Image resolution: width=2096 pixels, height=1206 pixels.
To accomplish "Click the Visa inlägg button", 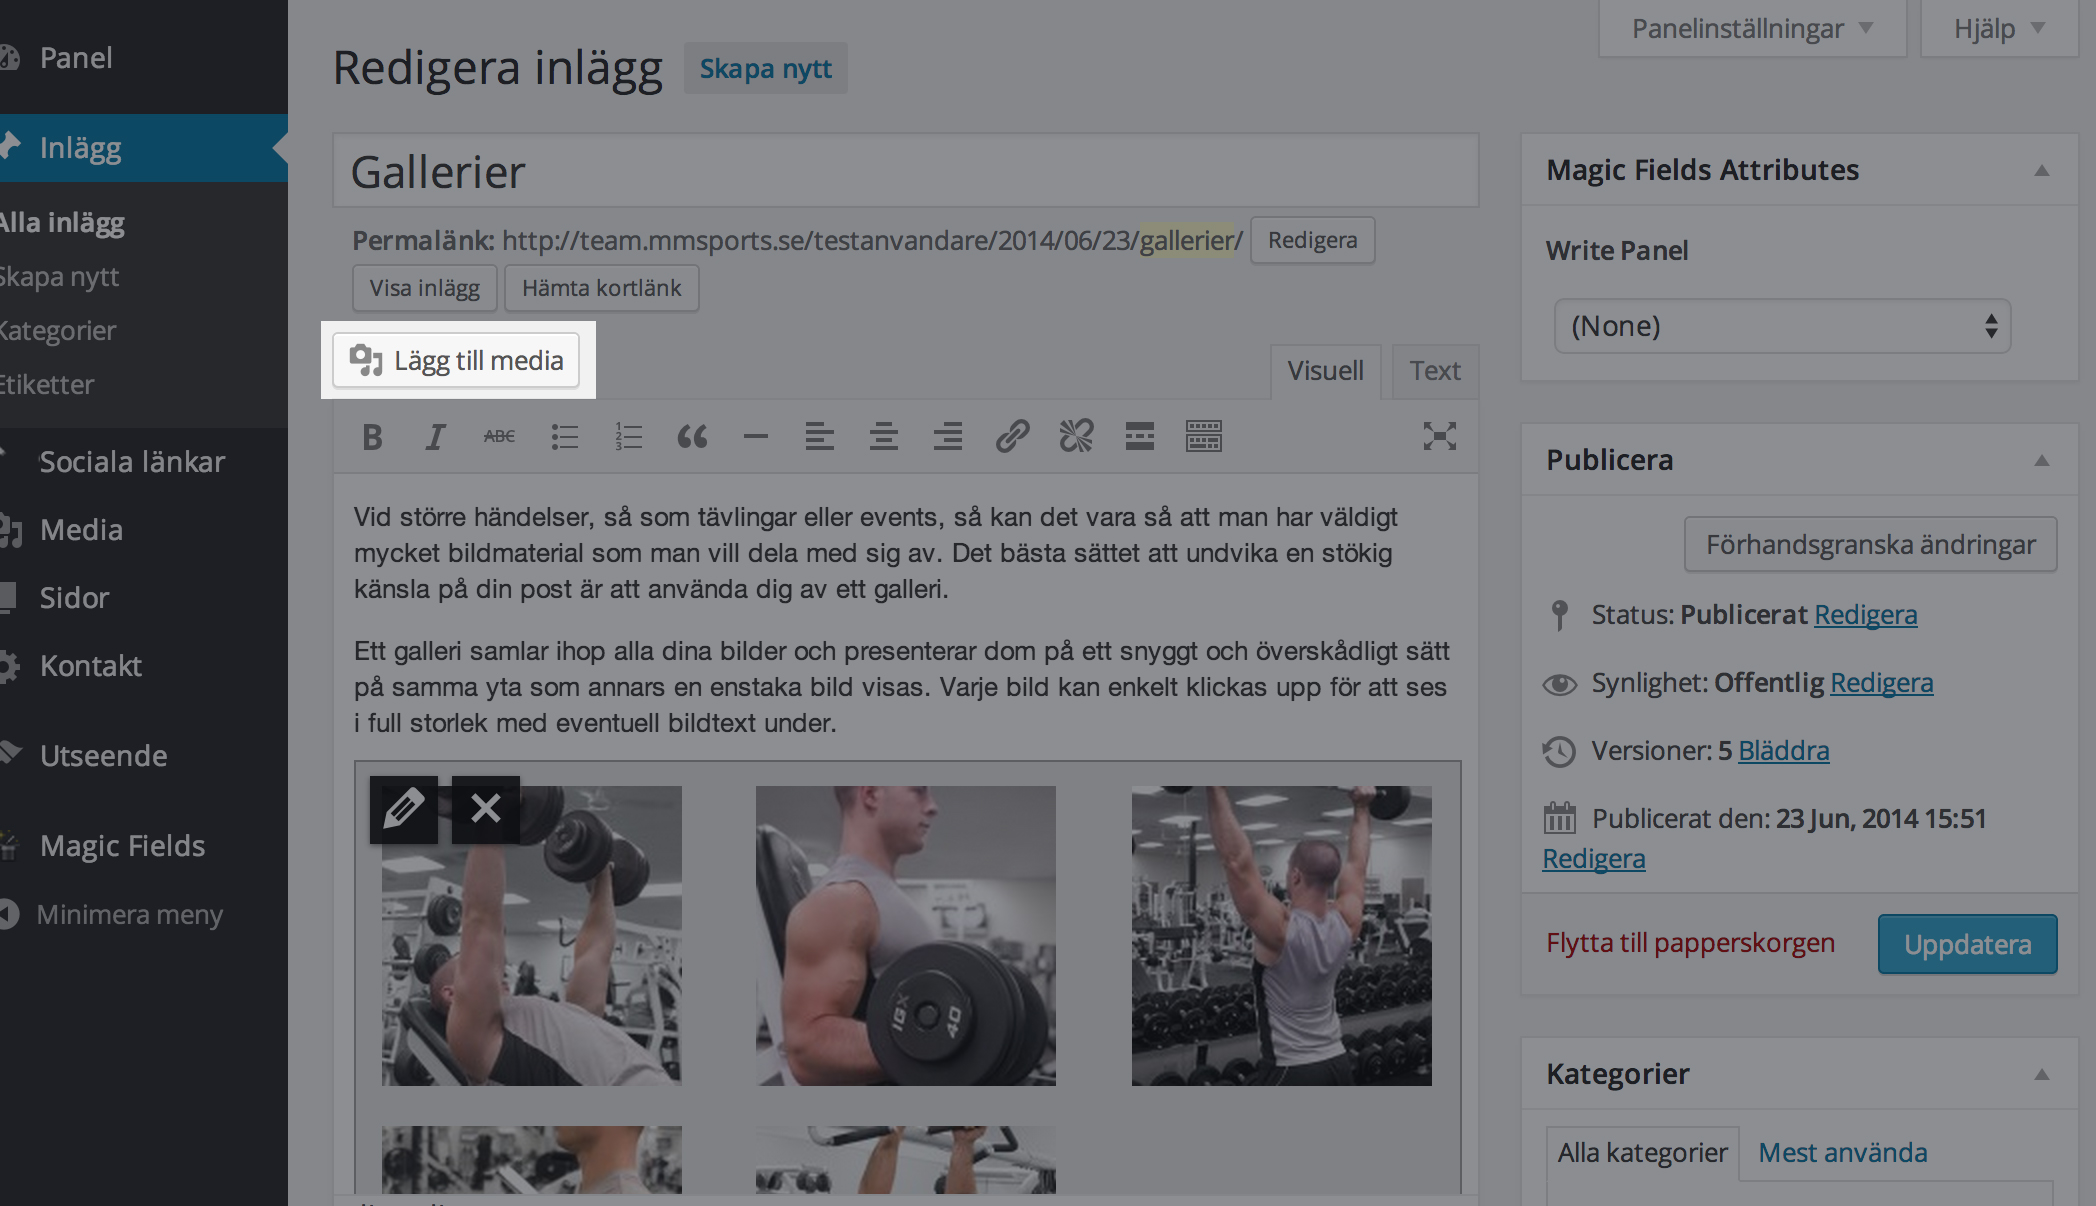I will point(425,288).
